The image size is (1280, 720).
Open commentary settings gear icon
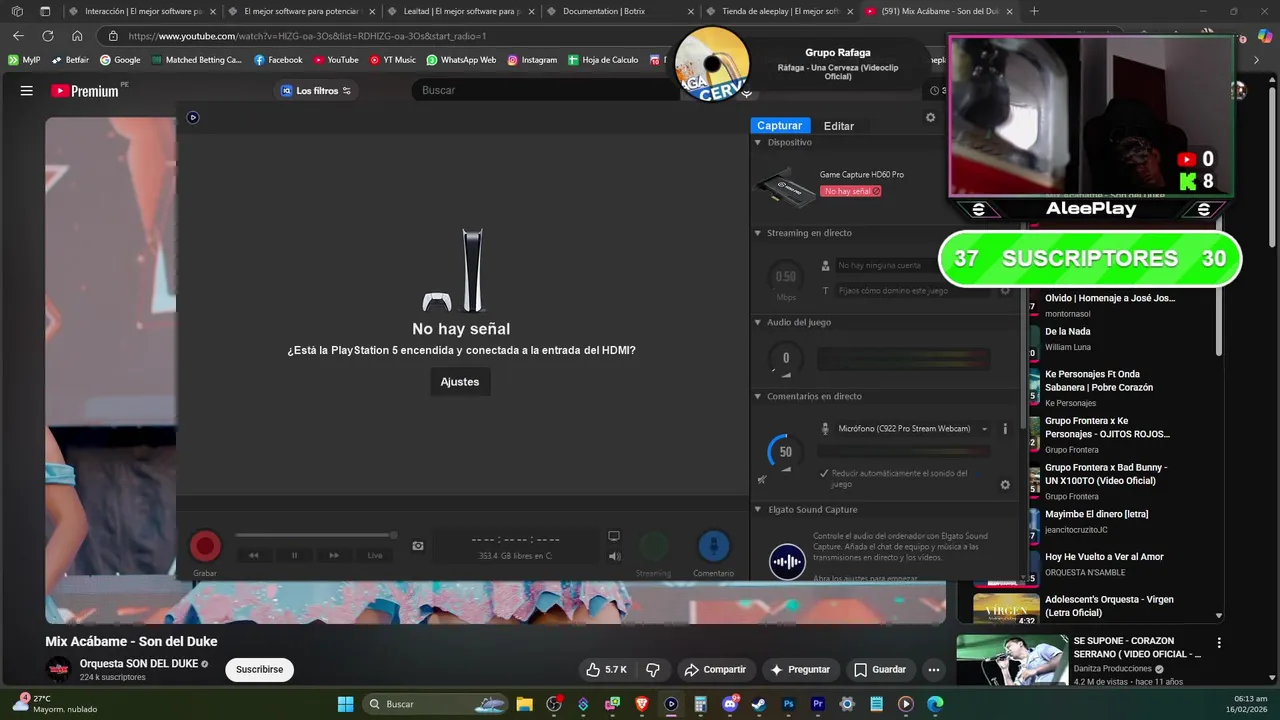click(1005, 485)
